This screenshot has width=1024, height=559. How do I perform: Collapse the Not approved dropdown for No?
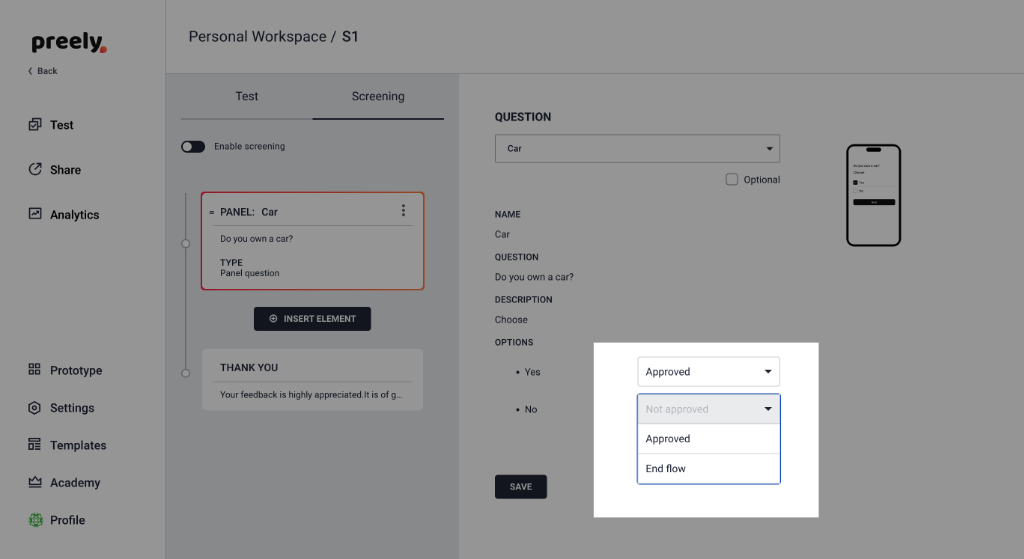[x=709, y=409]
